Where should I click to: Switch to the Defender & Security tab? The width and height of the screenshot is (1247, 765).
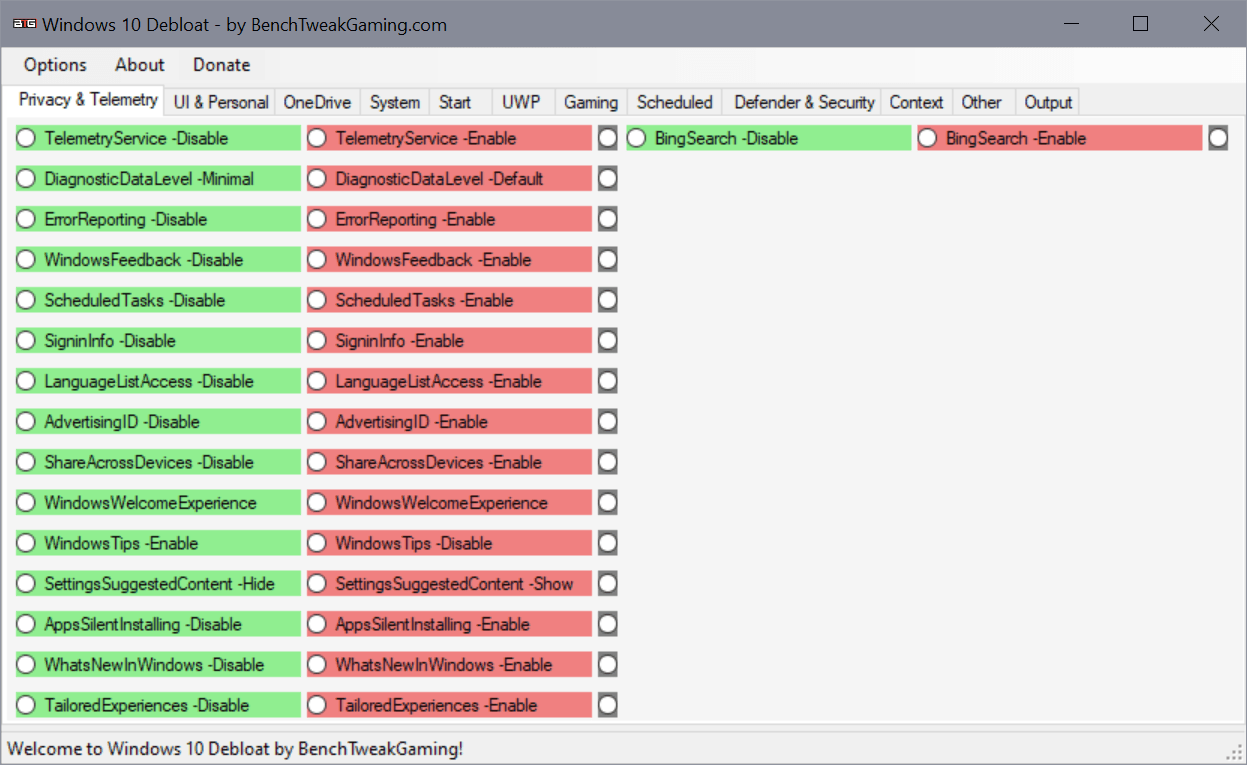pyautogui.click(x=804, y=102)
